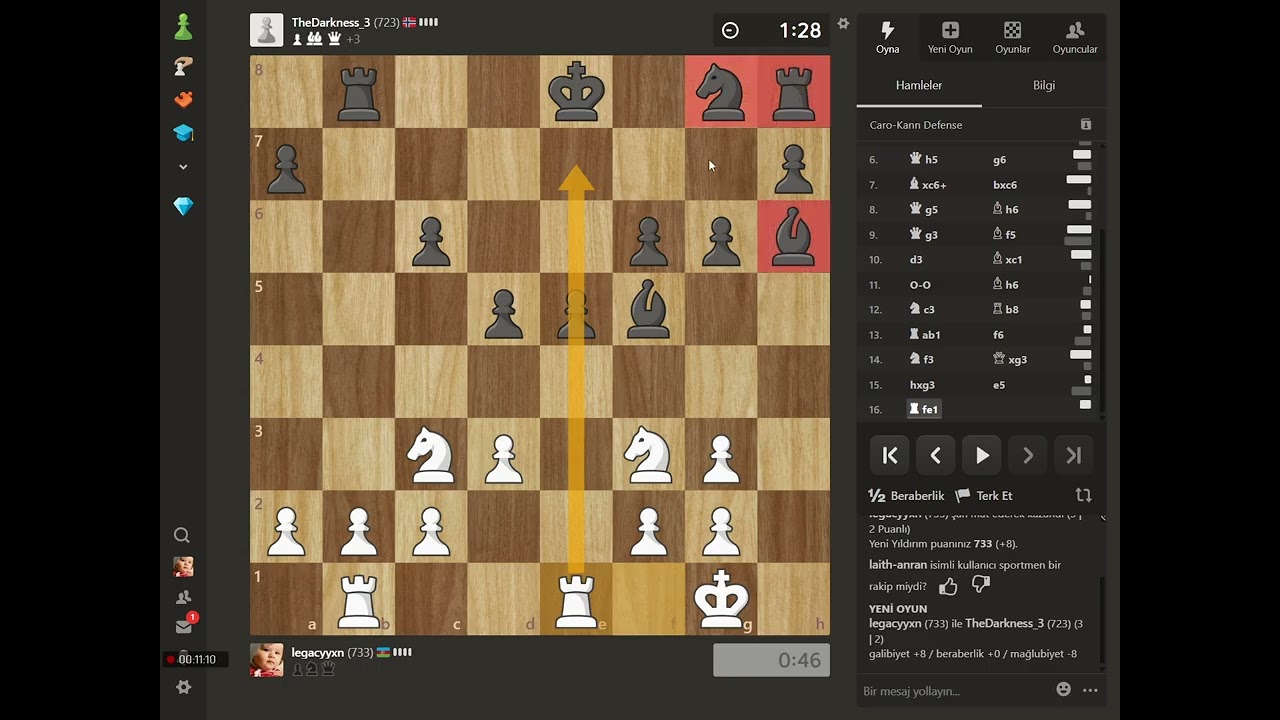Open the puzzles icon in the sidebar

tap(183, 66)
